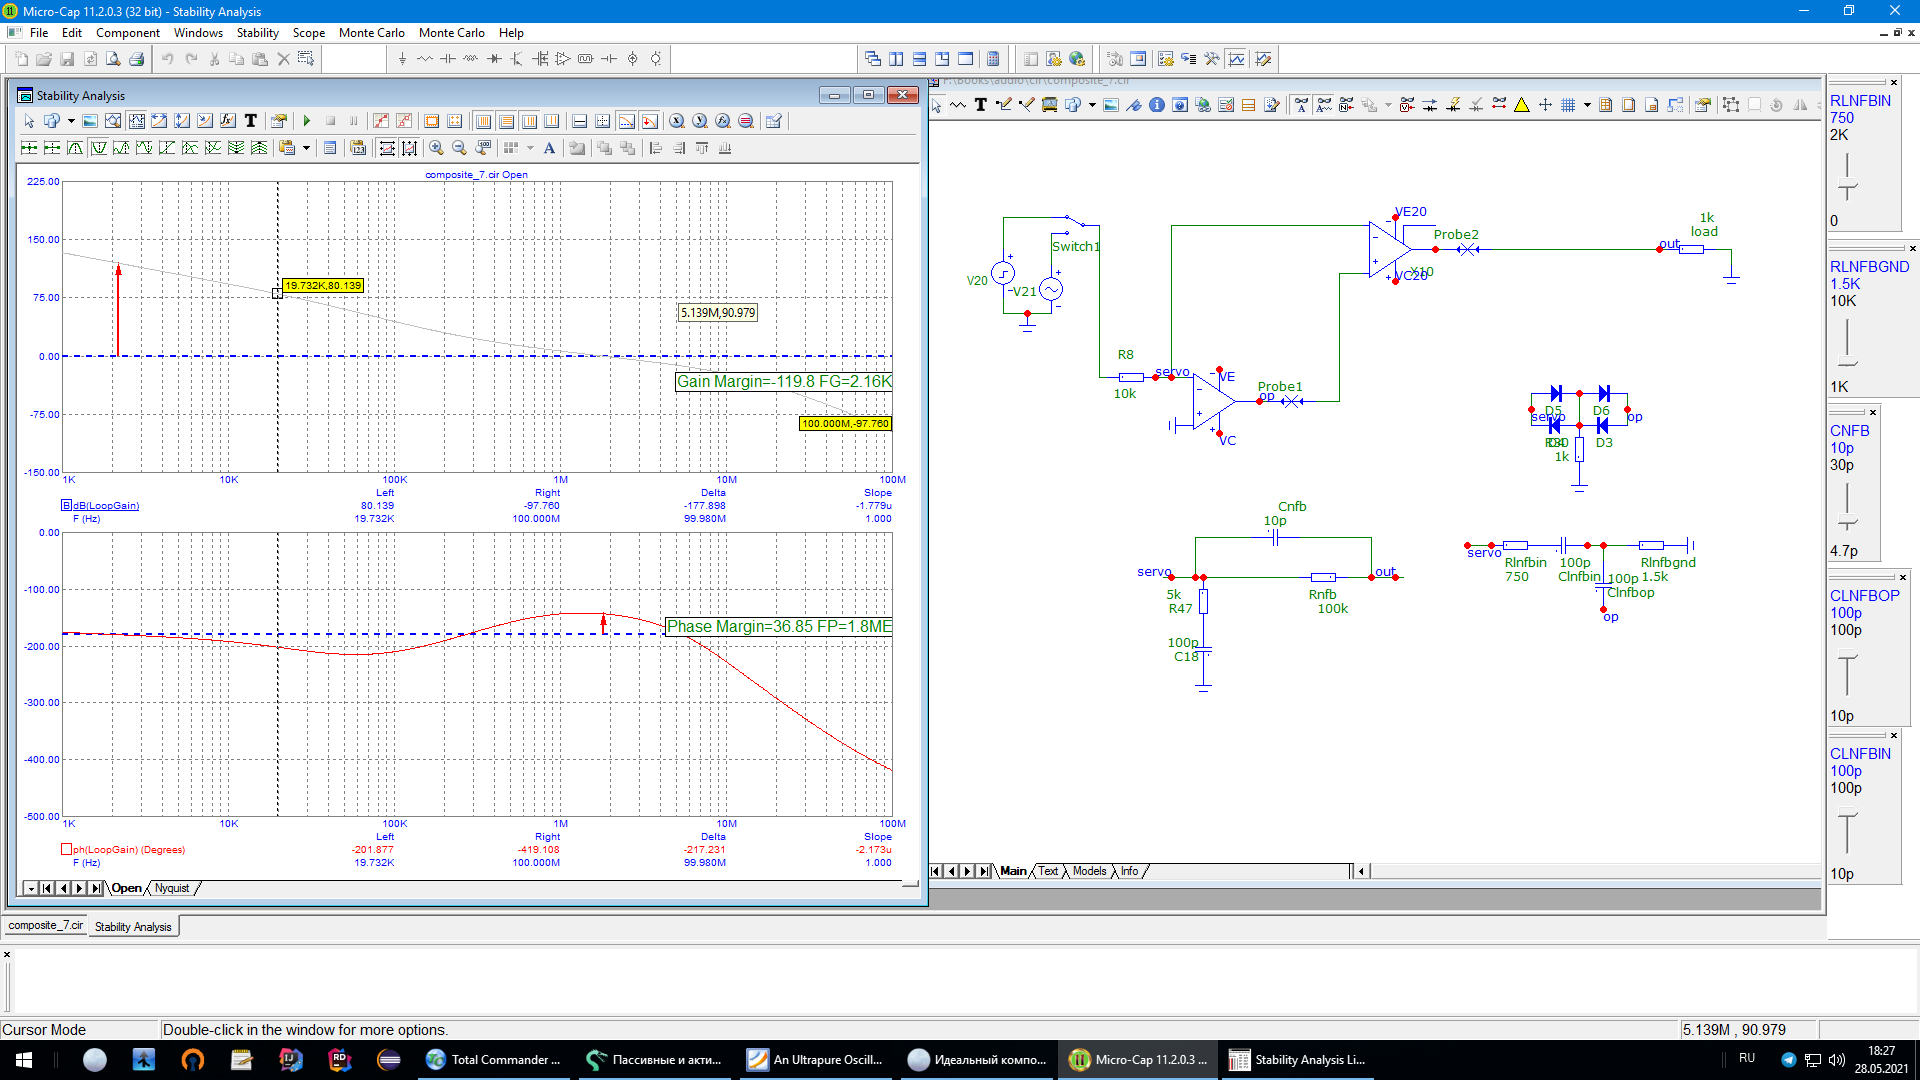Select the Opamp component icon
Viewport: 1920px width, 1080px height.
tap(563, 59)
